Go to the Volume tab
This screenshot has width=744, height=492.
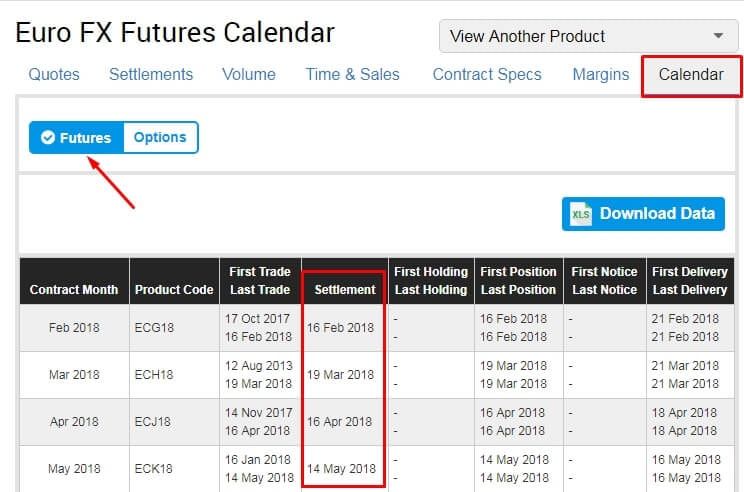249,74
